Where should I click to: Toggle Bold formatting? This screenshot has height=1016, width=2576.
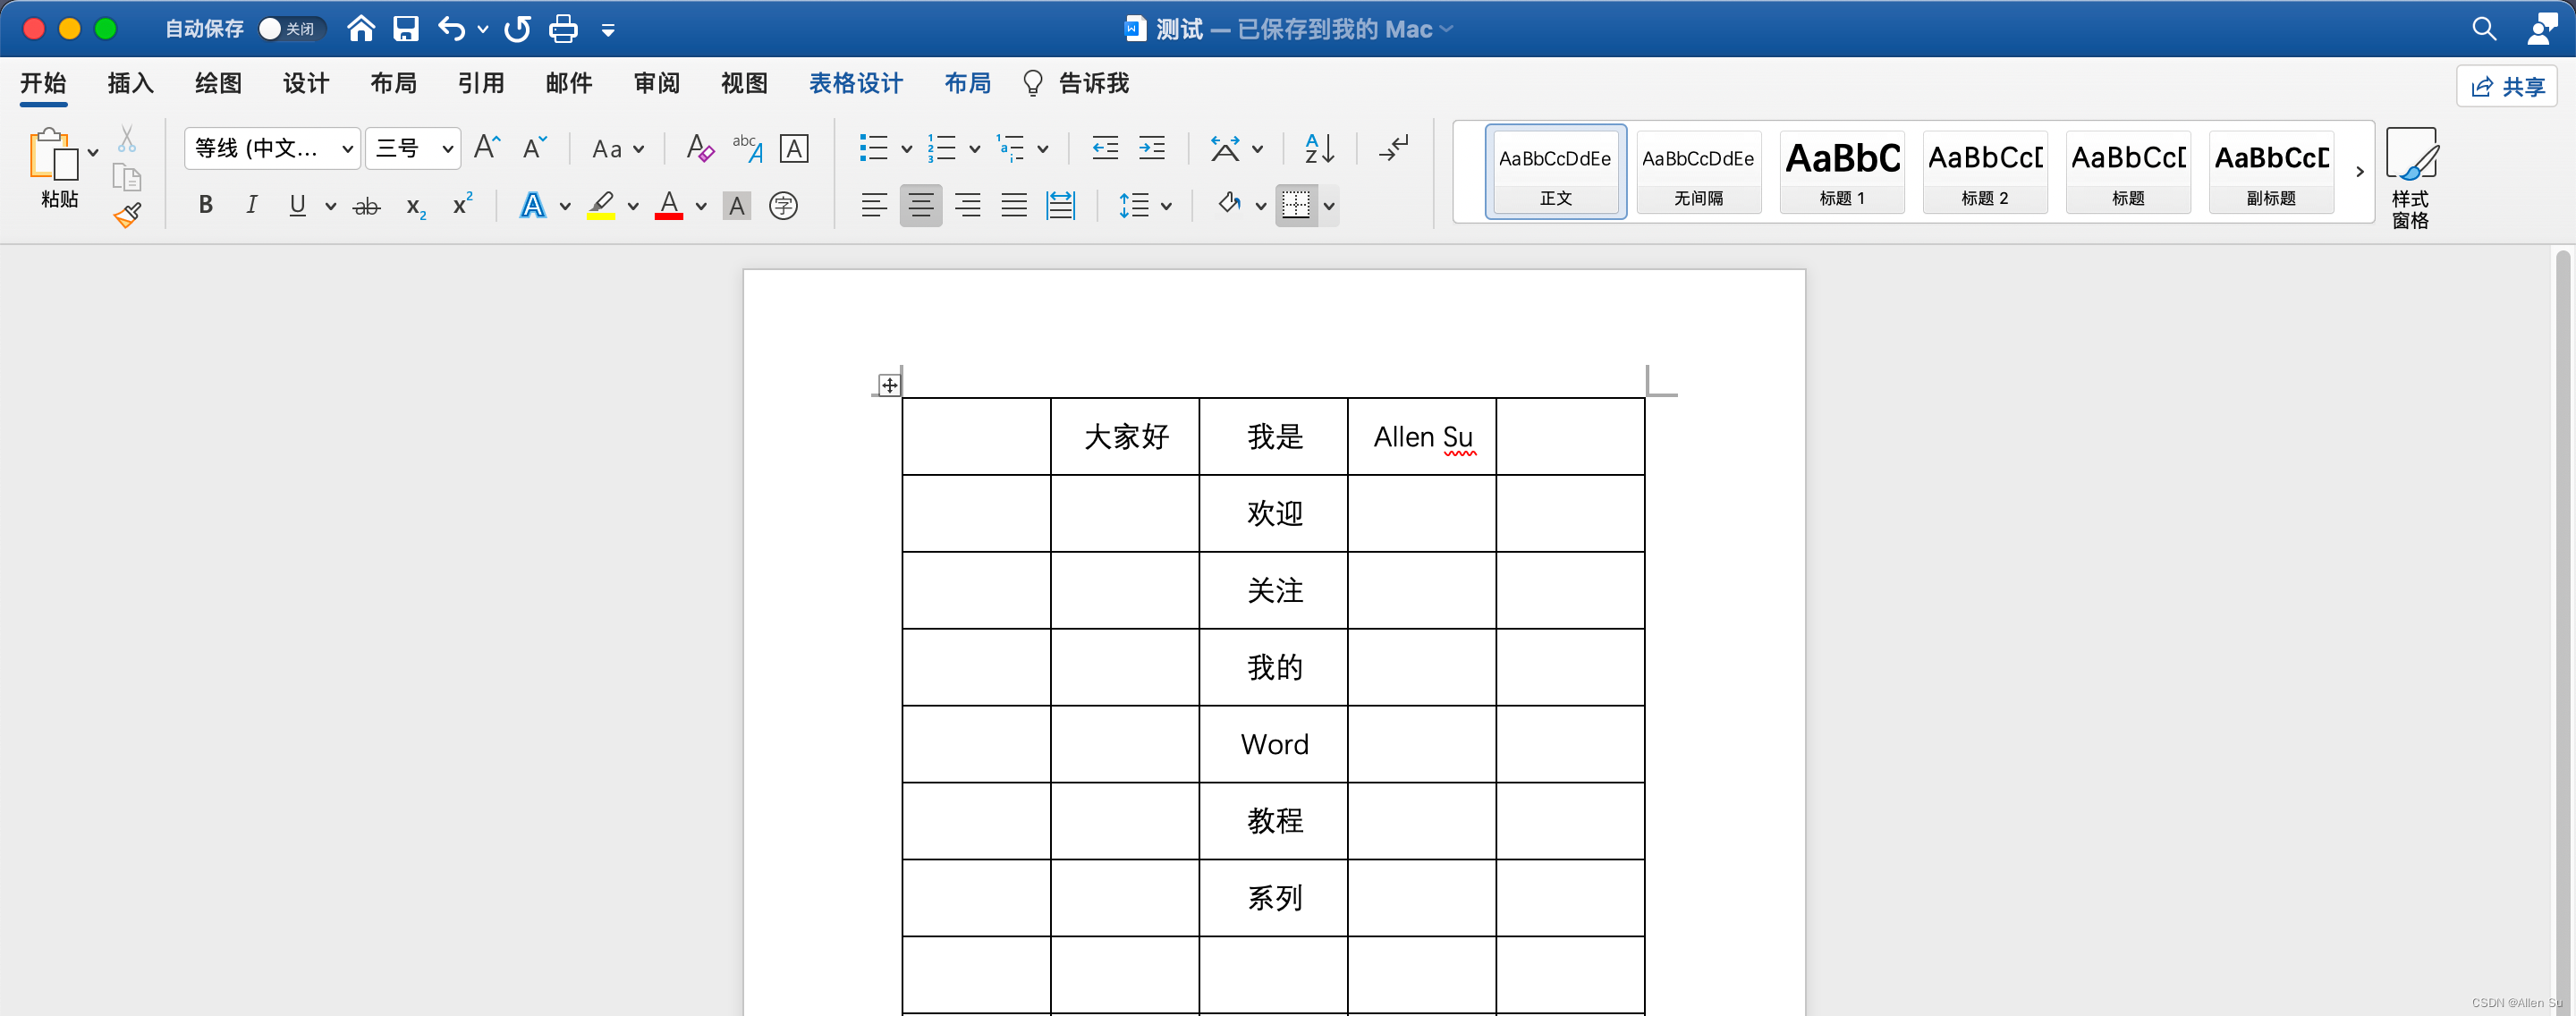coord(205,205)
